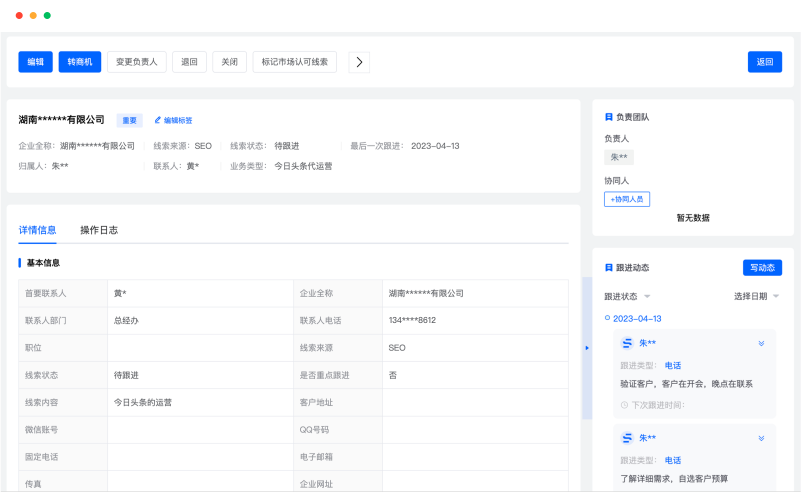Open the 跟进状态 dropdown
801x492 pixels.
[627, 296]
